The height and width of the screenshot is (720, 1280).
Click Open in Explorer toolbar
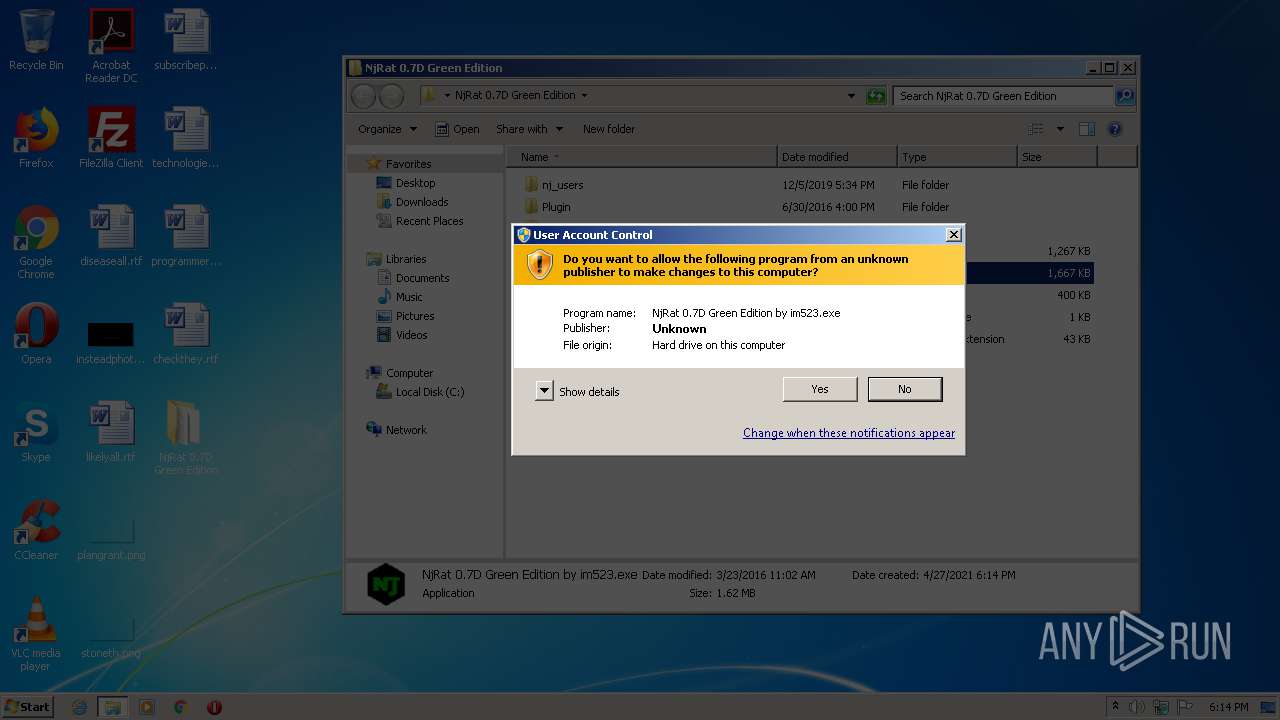(x=457, y=129)
